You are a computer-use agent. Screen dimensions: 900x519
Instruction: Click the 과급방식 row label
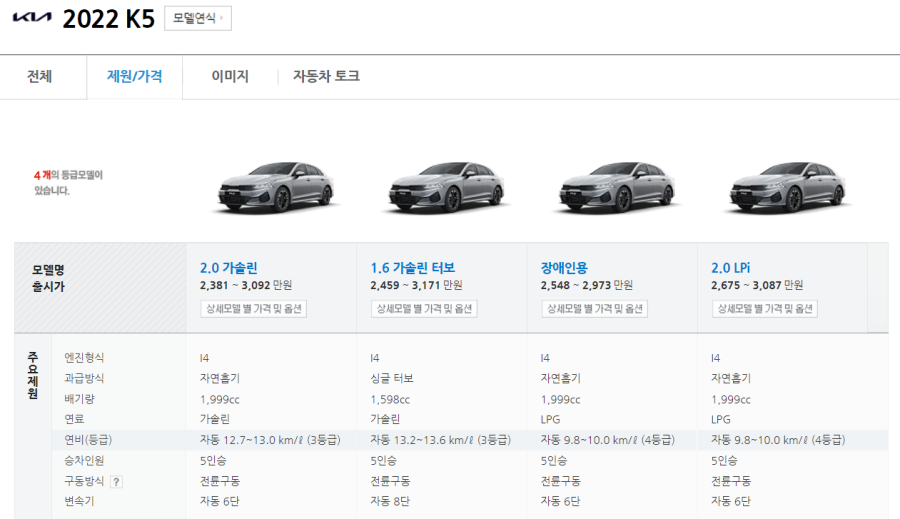(84, 378)
